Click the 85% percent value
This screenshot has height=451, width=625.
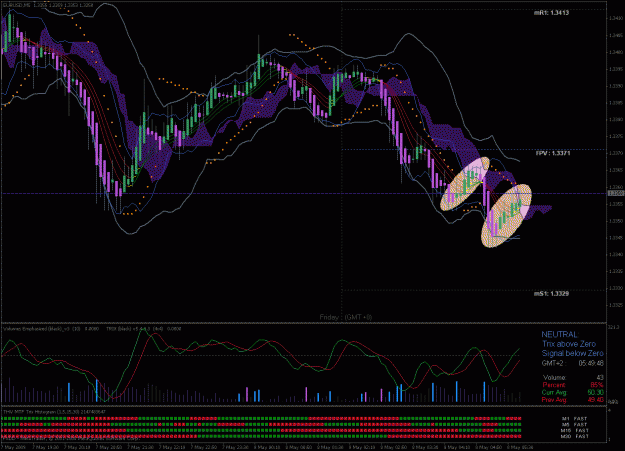click(x=597, y=385)
